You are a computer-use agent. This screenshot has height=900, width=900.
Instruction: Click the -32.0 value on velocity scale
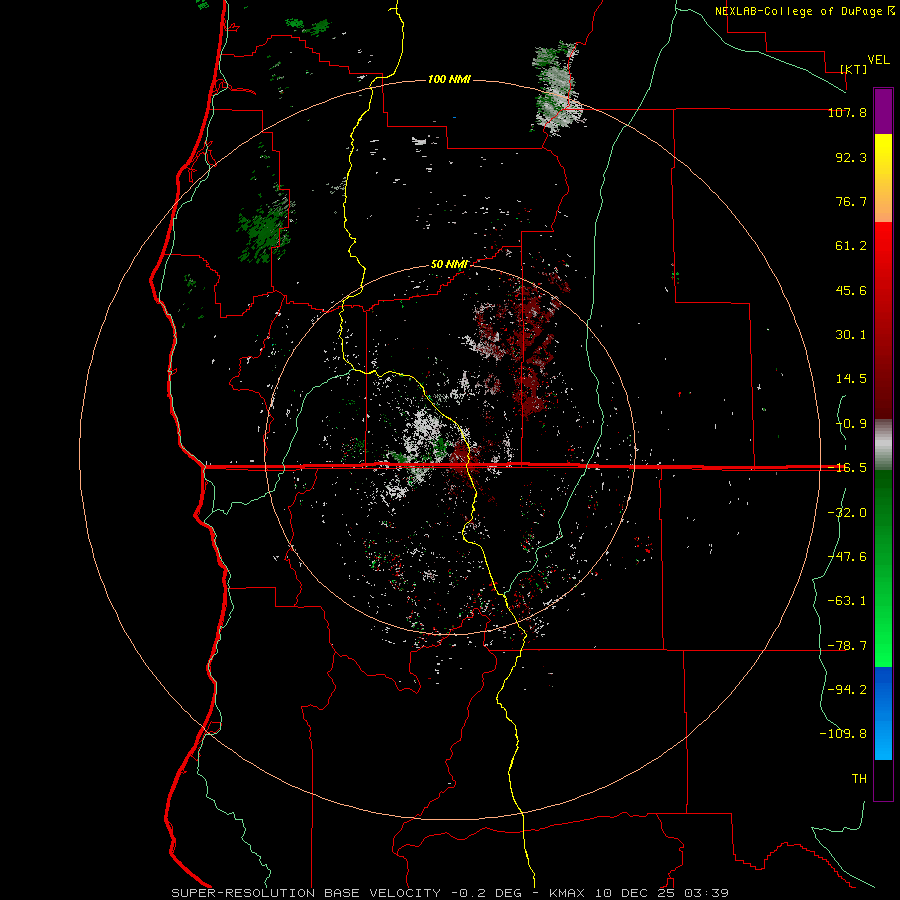pos(847,513)
